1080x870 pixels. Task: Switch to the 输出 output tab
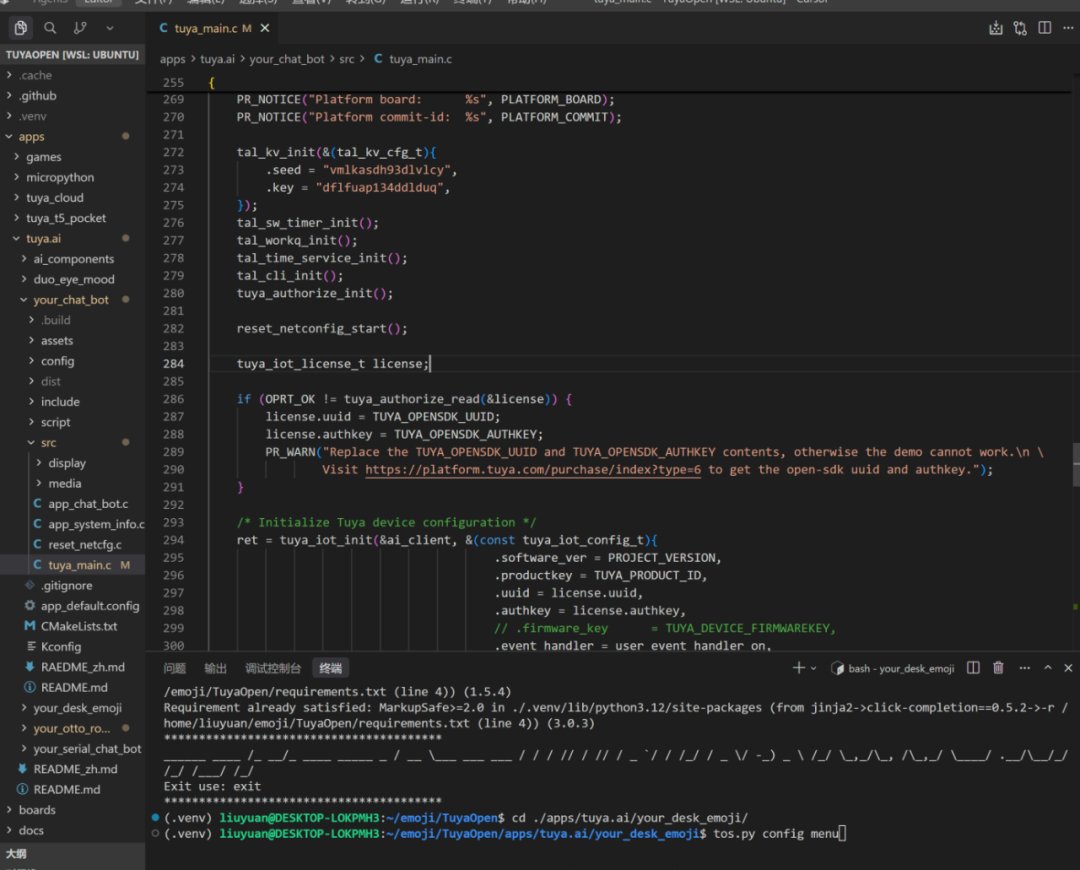point(215,668)
